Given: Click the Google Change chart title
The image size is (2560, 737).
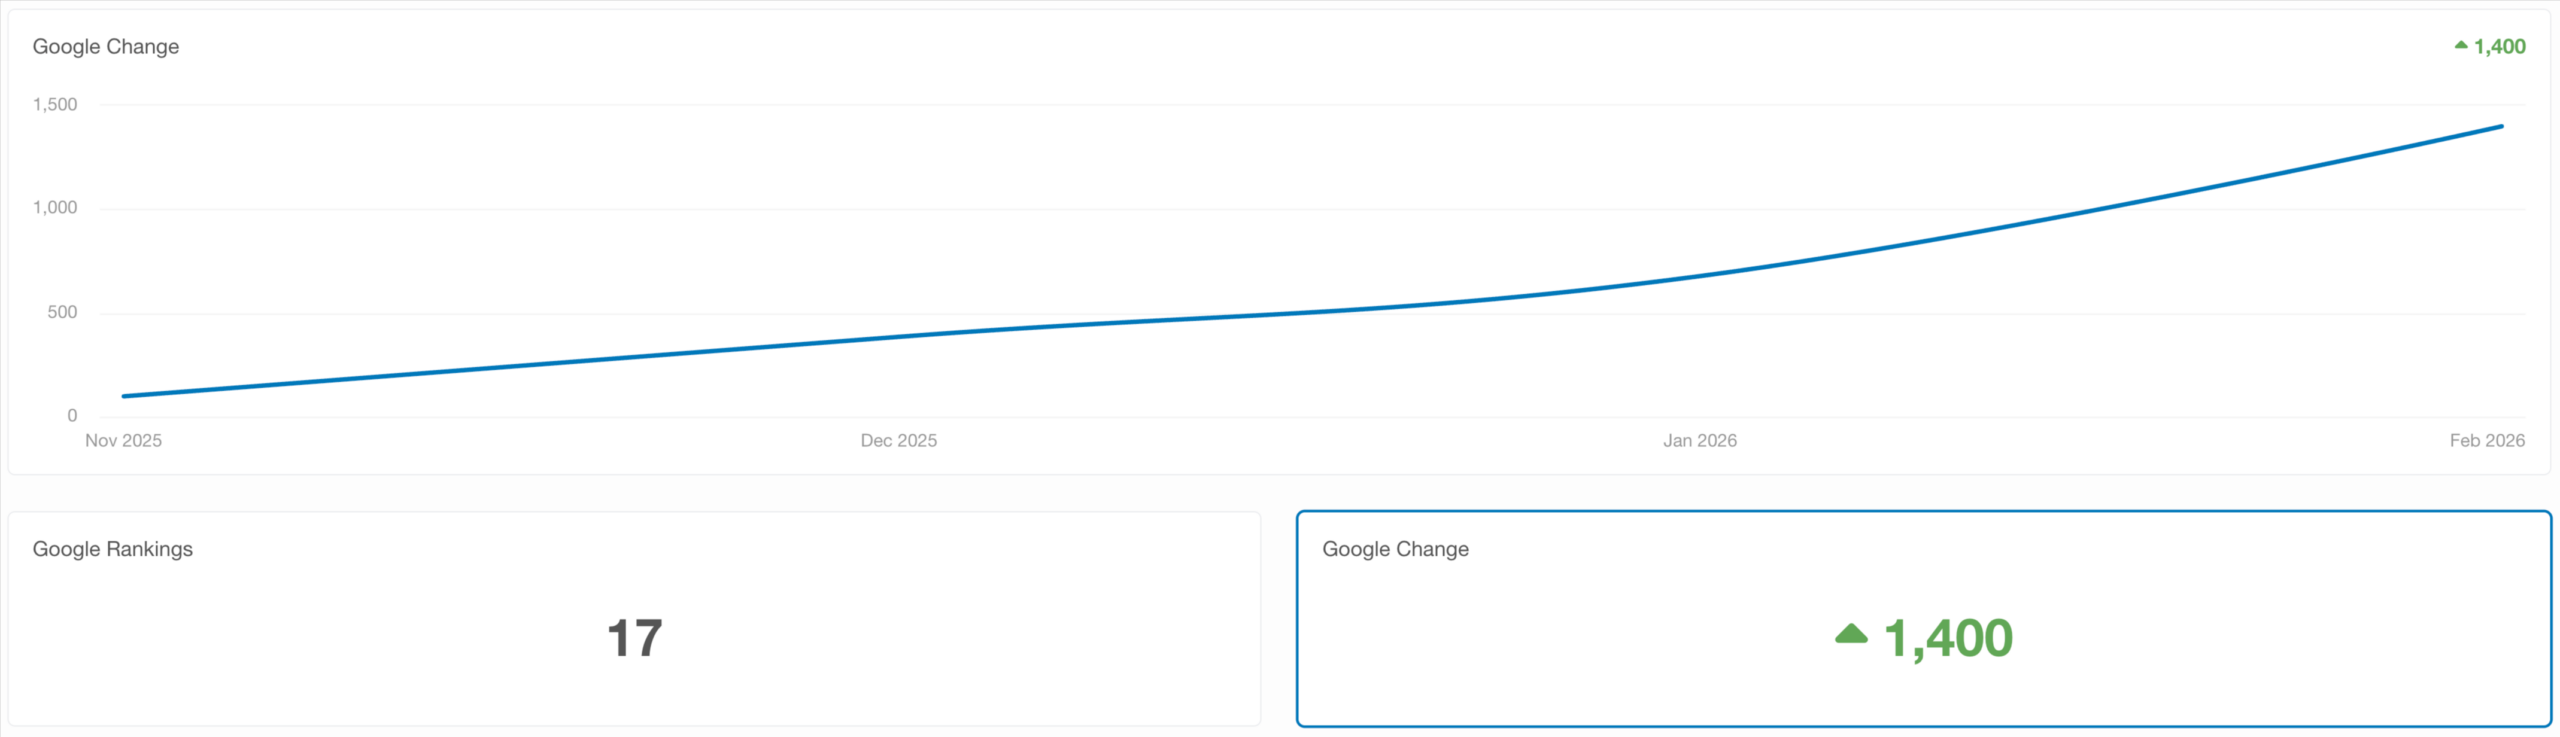Looking at the screenshot, I should tap(106, 47).
